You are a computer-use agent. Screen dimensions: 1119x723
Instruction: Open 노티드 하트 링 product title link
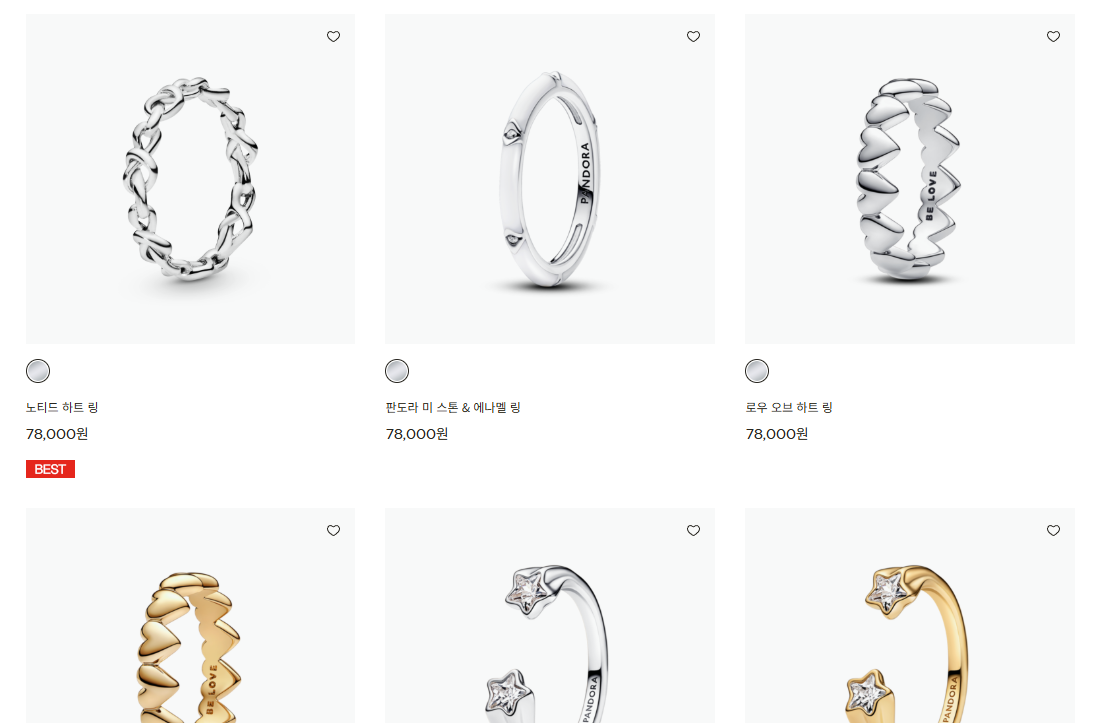[62, 408]
